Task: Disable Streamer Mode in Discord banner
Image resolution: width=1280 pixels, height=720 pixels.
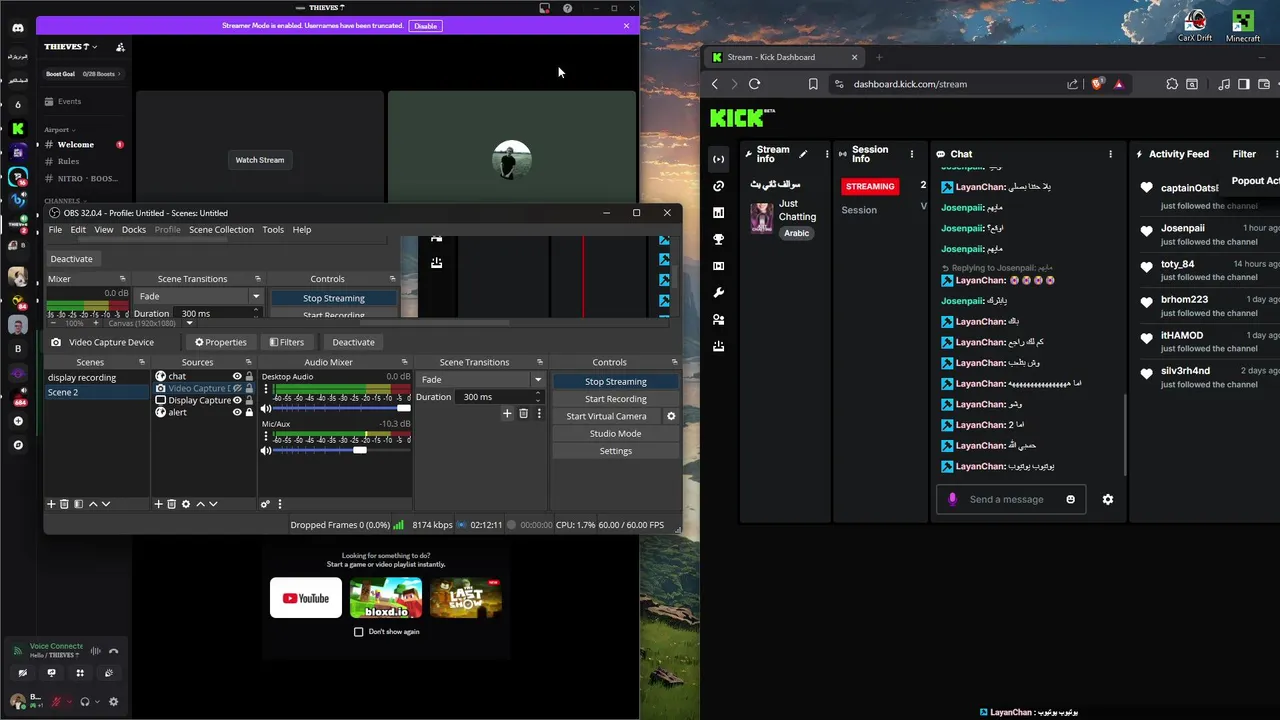Action: coord(426,26)
